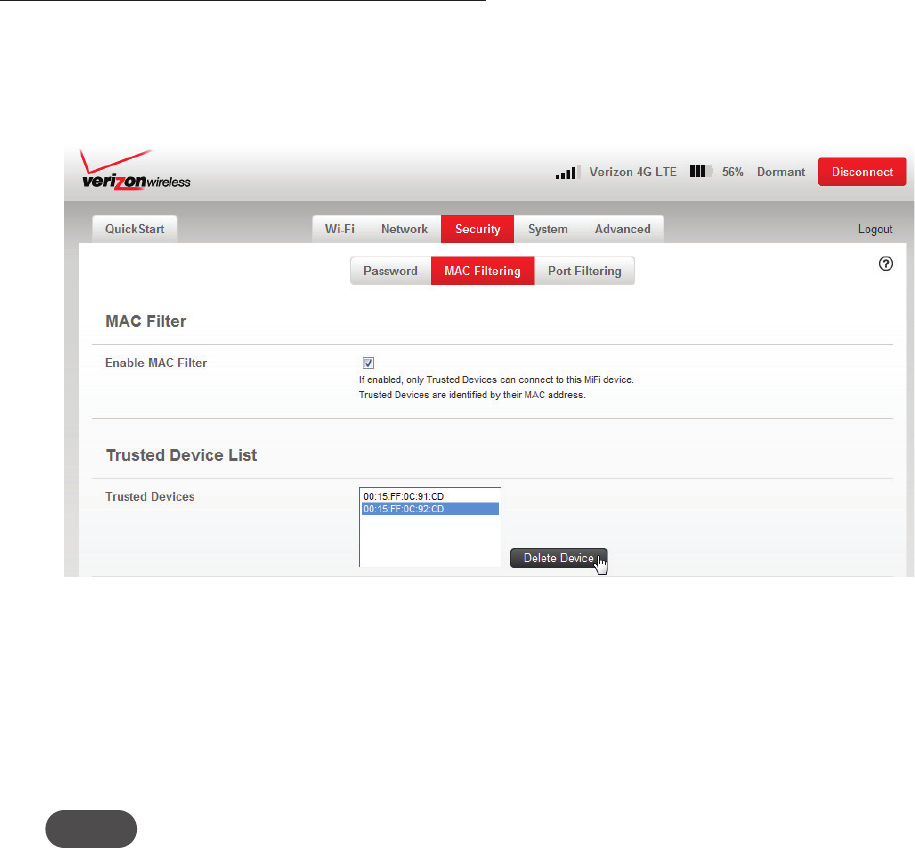The width and height of the screenshot is (915, 848).
Task: Select the MAC Filtering sub-tab
Action: [483, 271]
